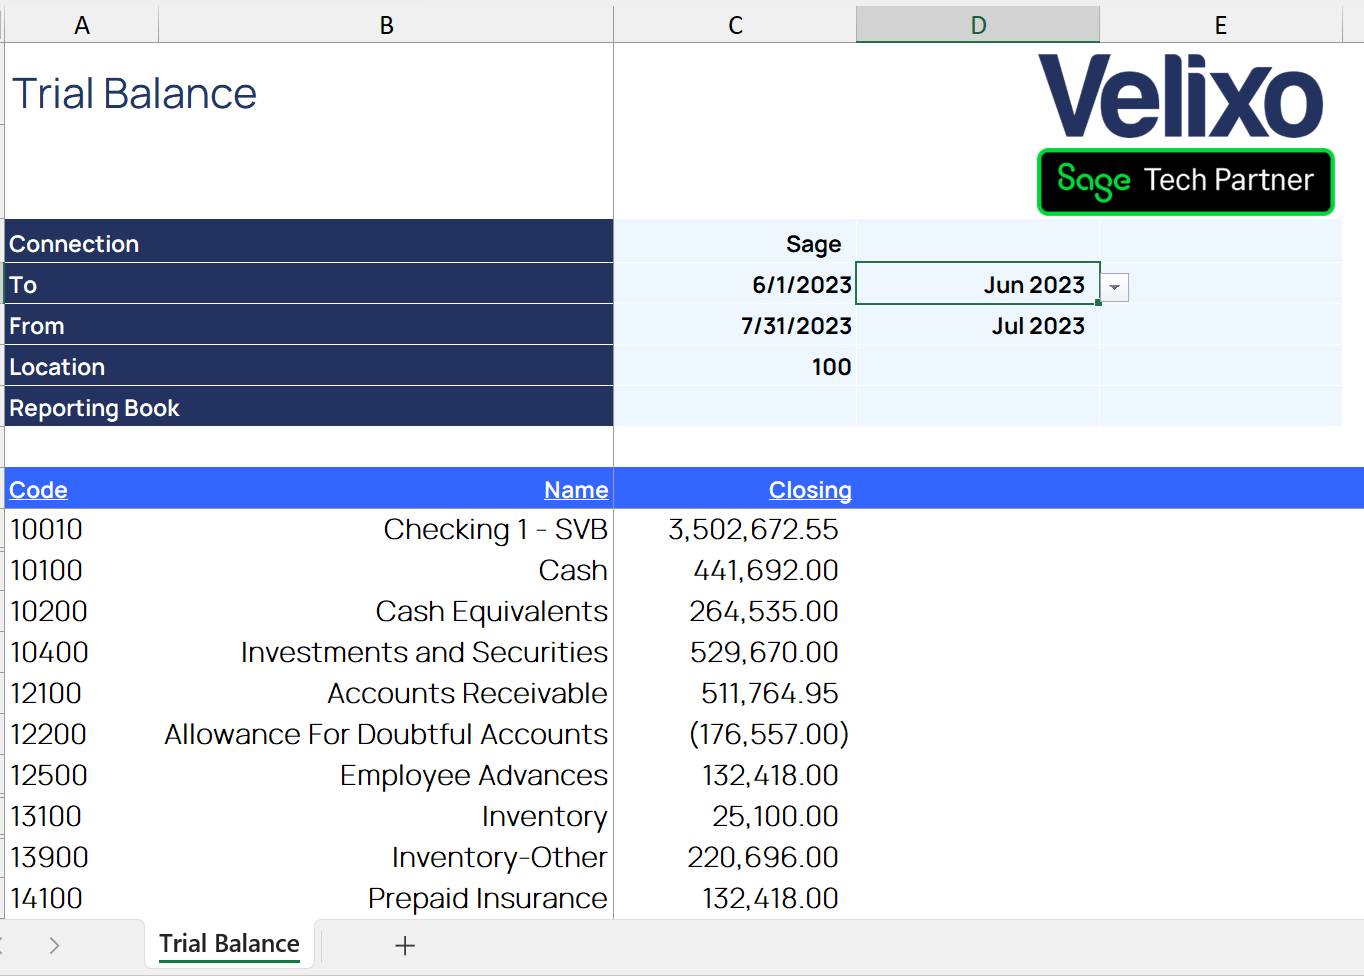Switch to the Trial Balance sheet tab

(230, 944)
